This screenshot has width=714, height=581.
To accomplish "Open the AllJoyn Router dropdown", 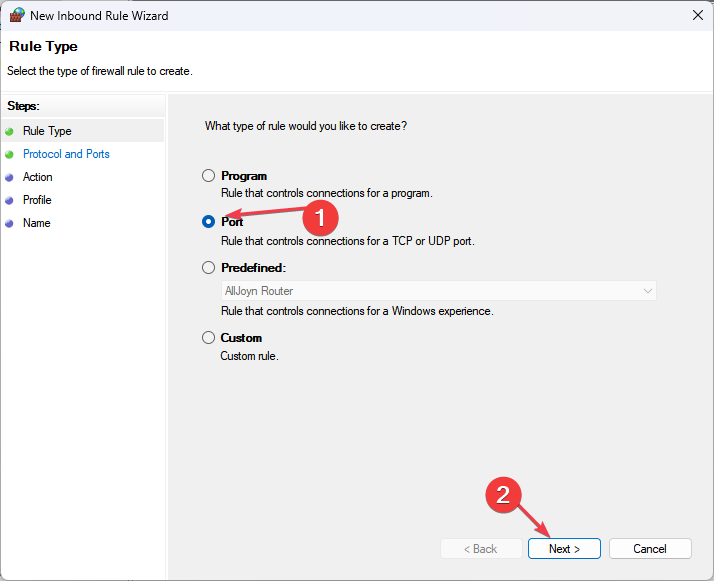I will click(438, 291).
